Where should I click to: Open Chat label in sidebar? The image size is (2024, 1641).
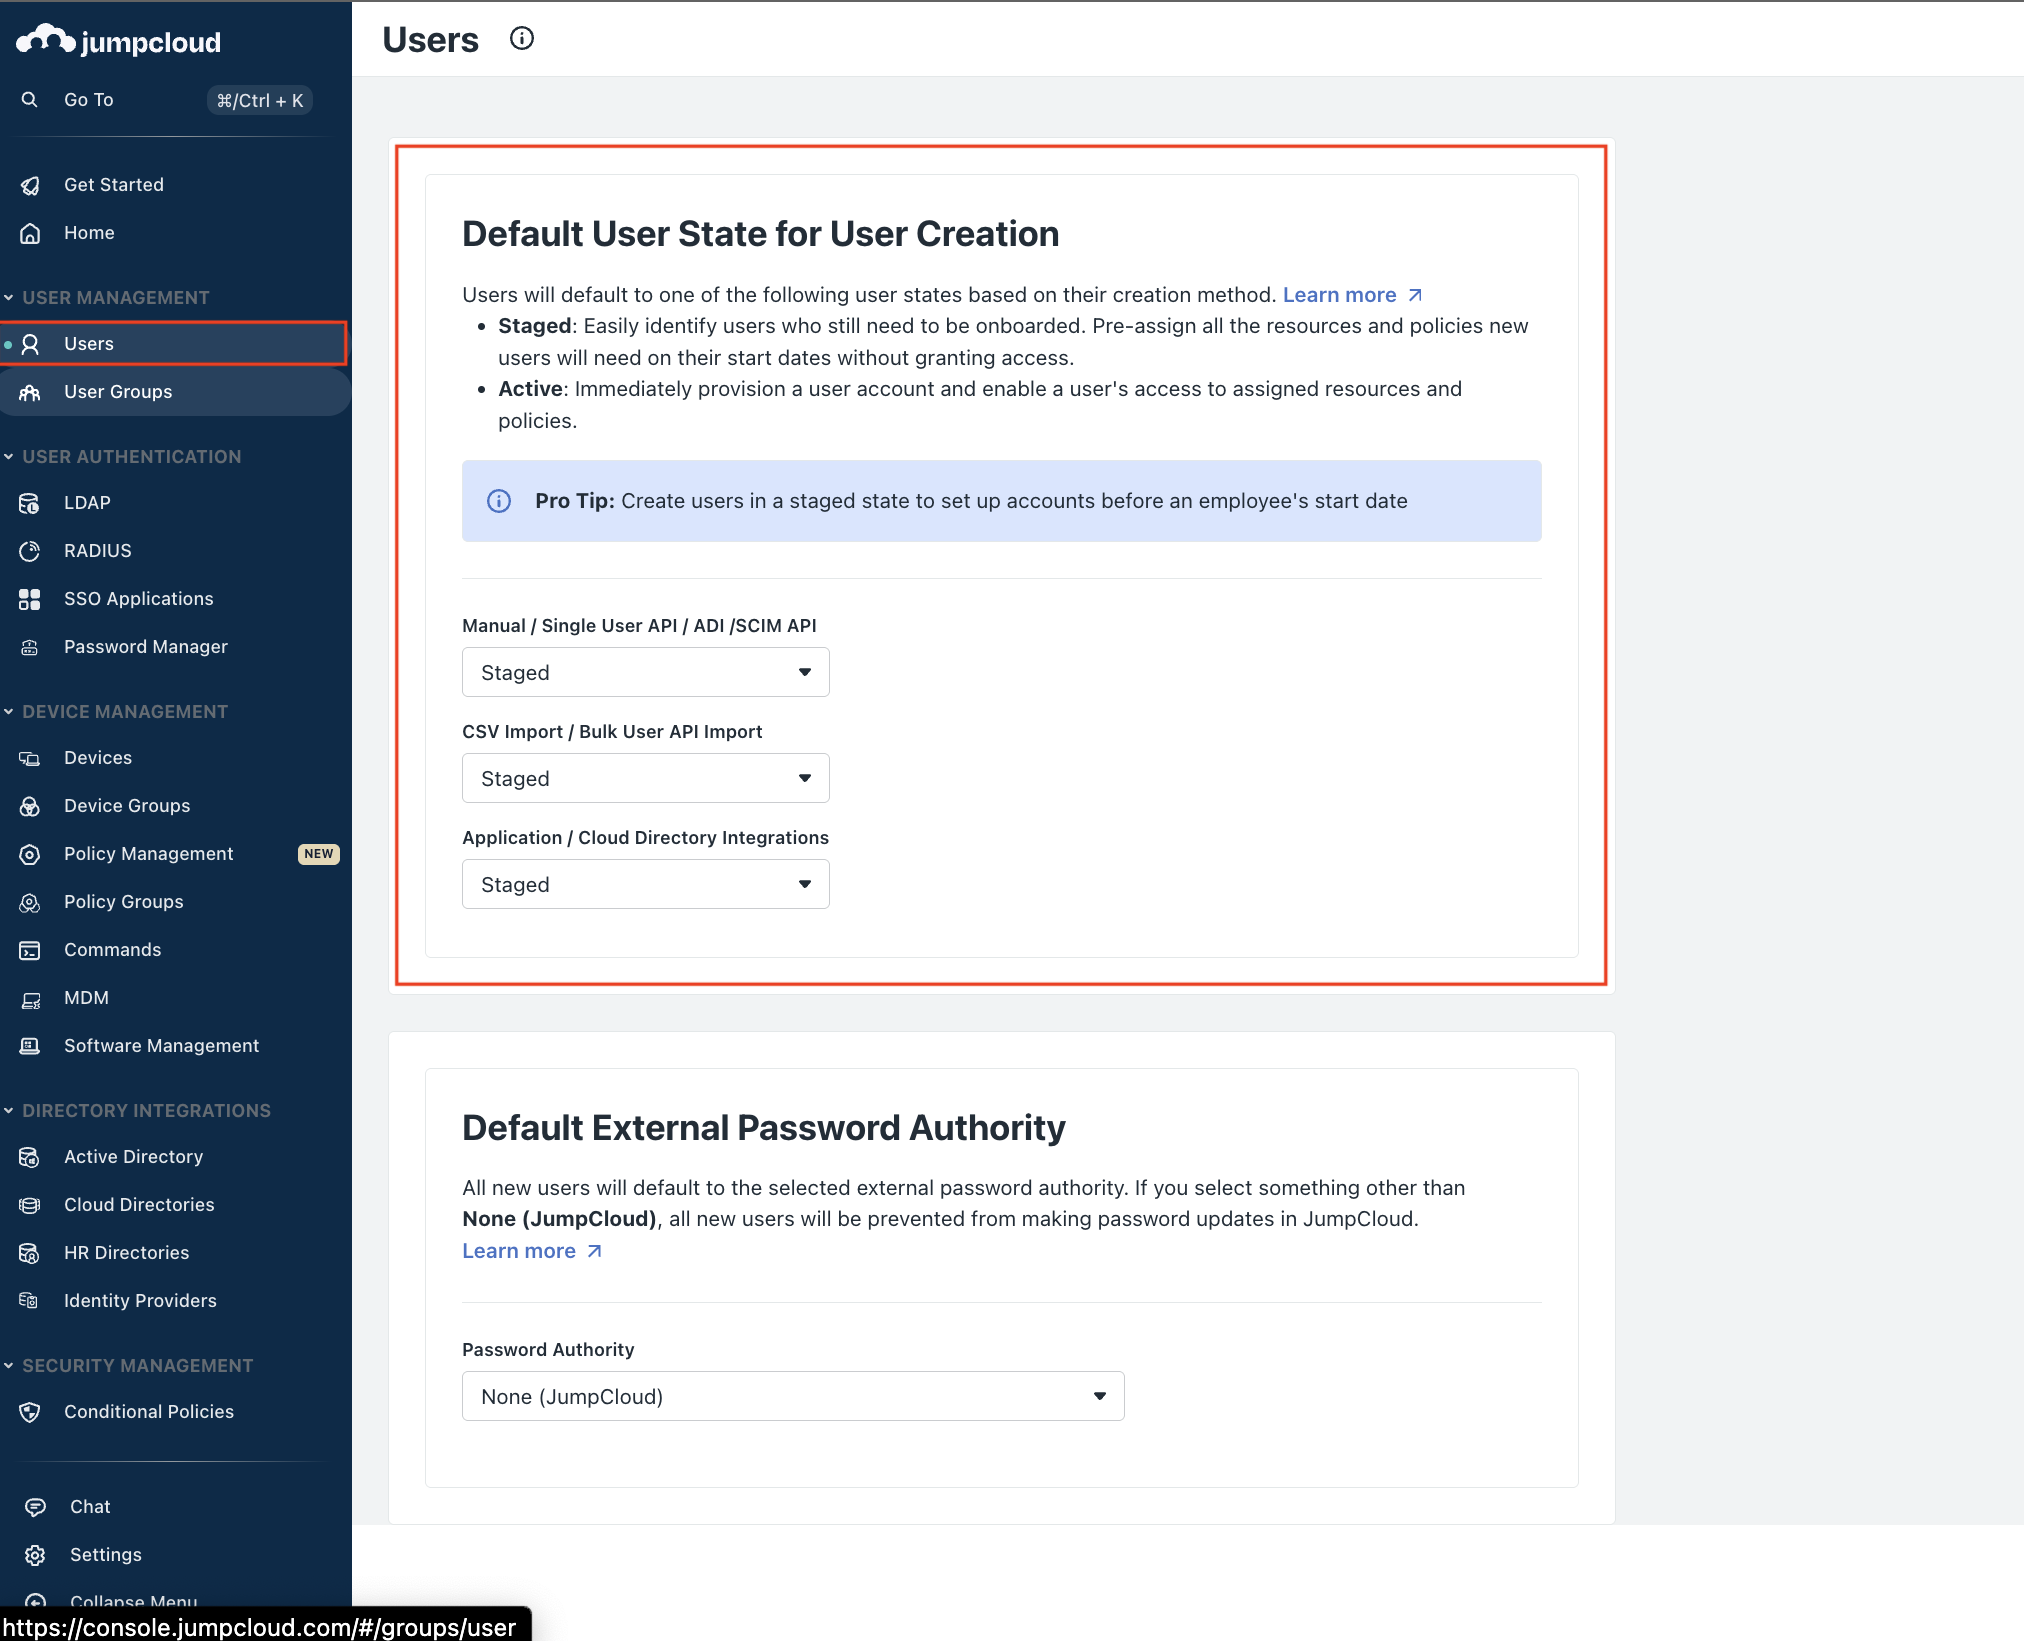[x=90, y=1507]
